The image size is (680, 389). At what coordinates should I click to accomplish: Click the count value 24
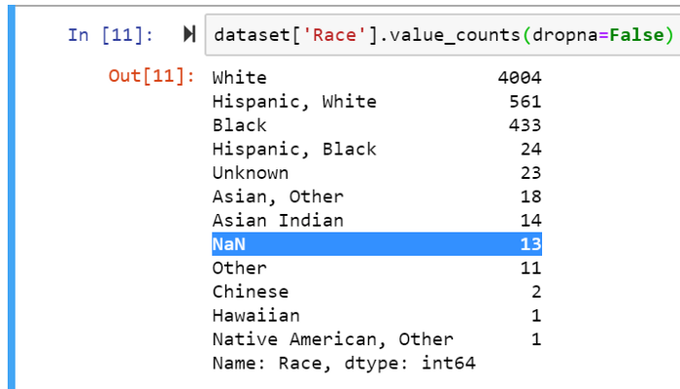click(531, 149)
